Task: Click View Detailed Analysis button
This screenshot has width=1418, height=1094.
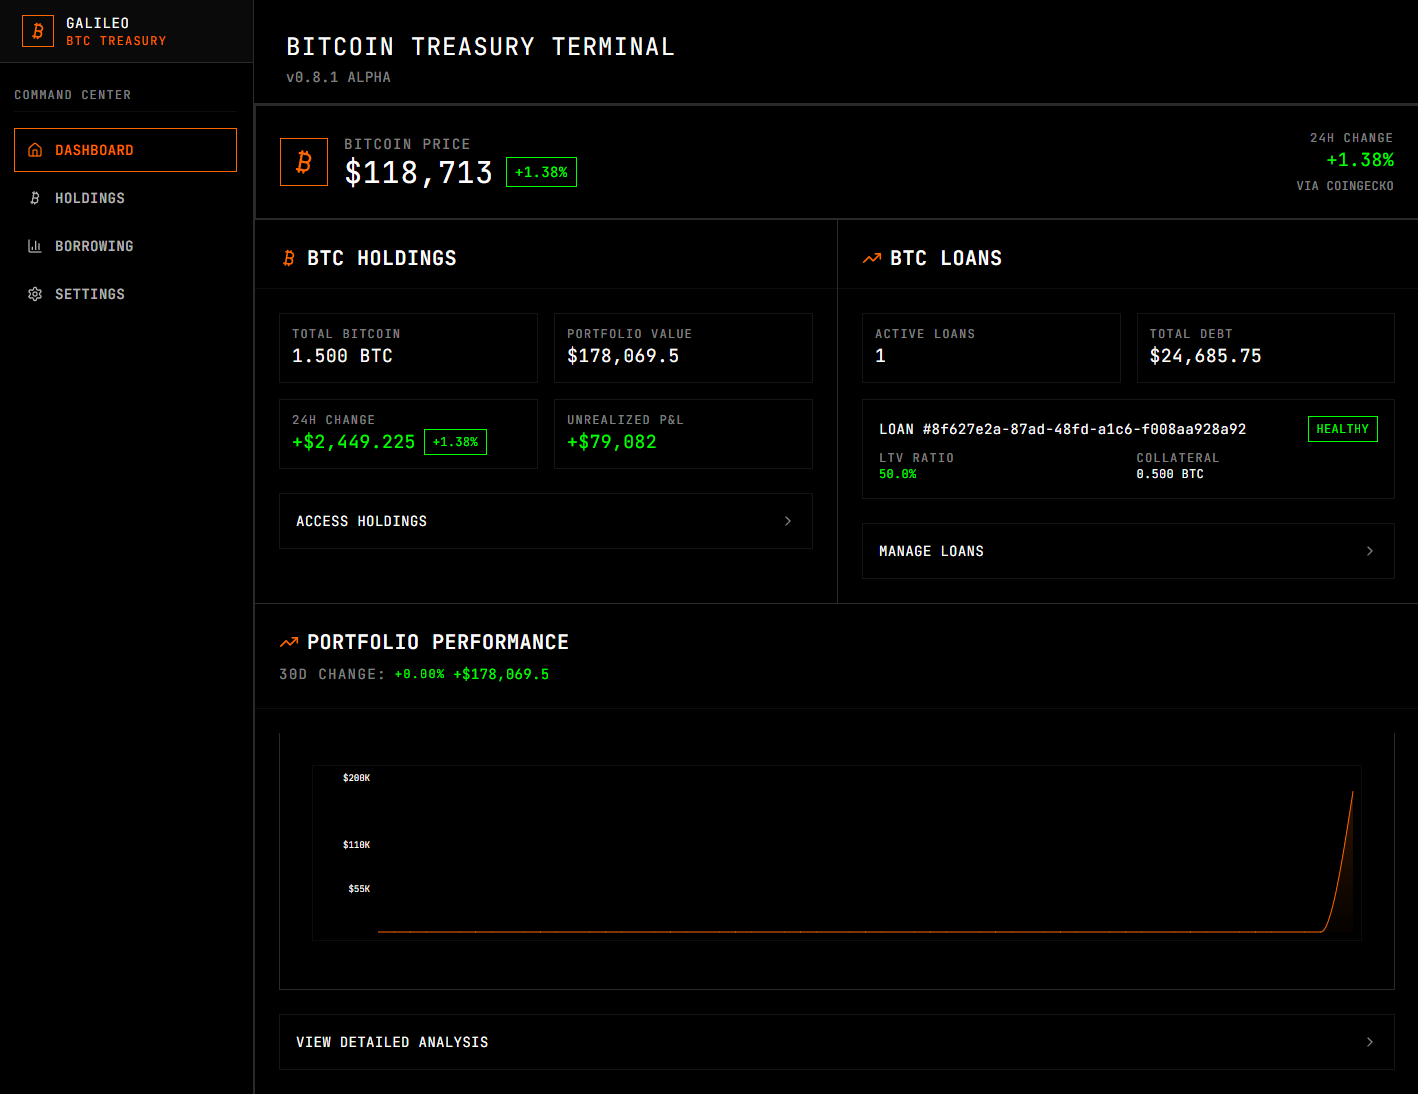Action: click(x=837, y=1042)
